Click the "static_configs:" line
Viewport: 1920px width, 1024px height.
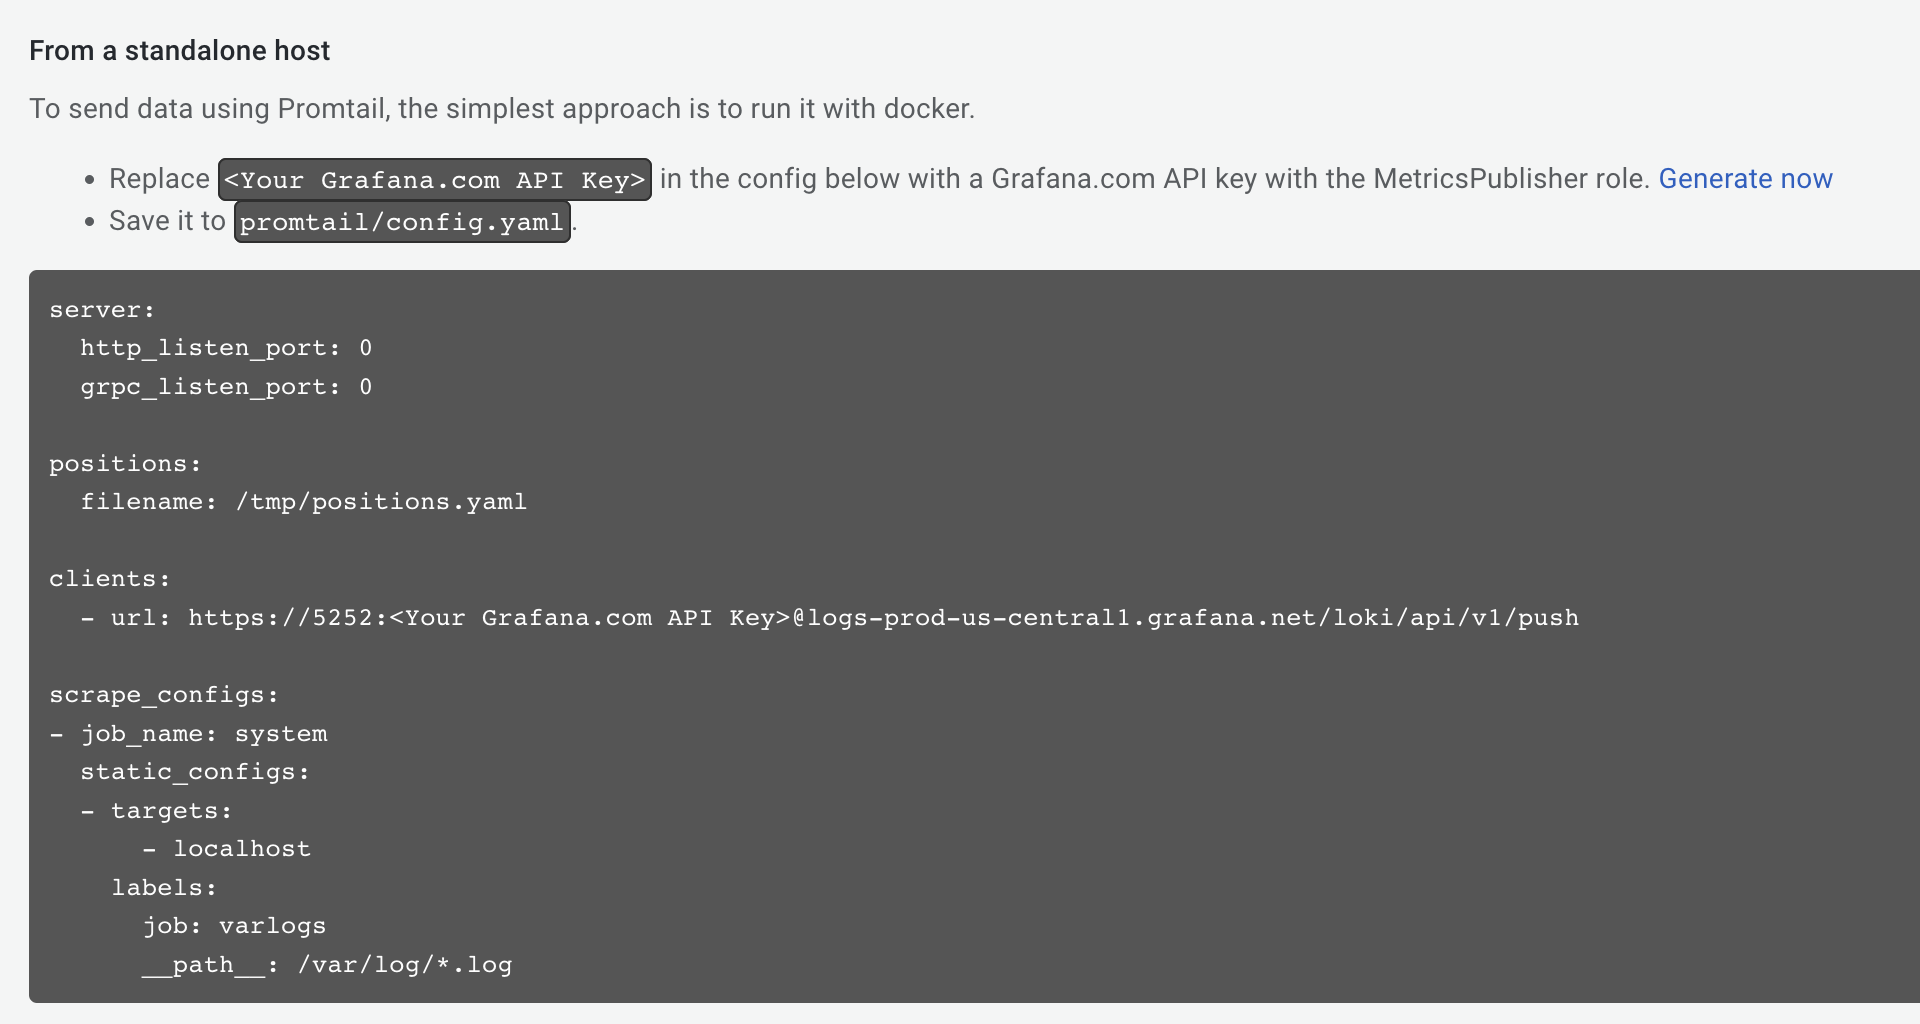coord(195,772)
